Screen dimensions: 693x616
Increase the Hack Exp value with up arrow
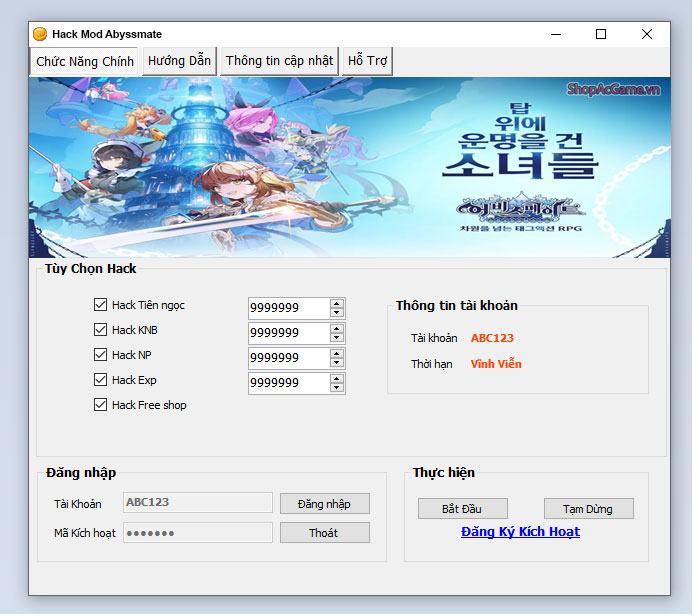coord(337,379)
